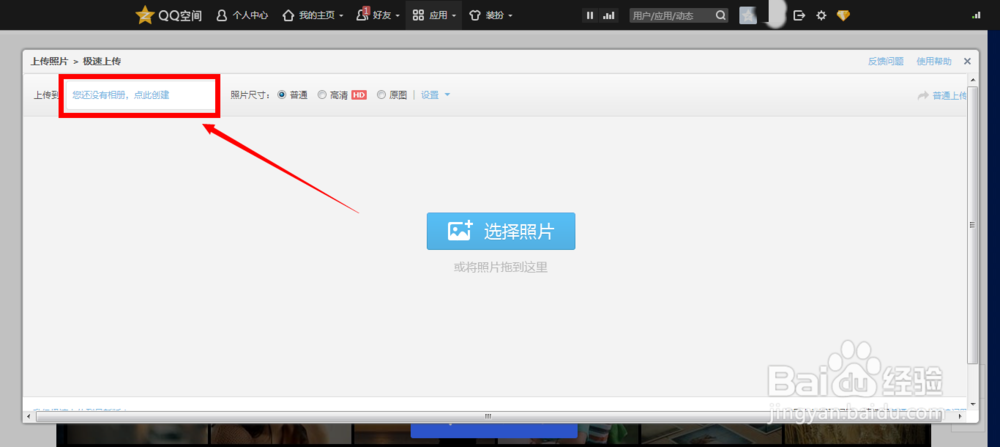Image resolution: width=1000 pixels, height=447 pixels.
Task: Click the 用户/应用/动态 search field
Action: [x=671, y=15]
